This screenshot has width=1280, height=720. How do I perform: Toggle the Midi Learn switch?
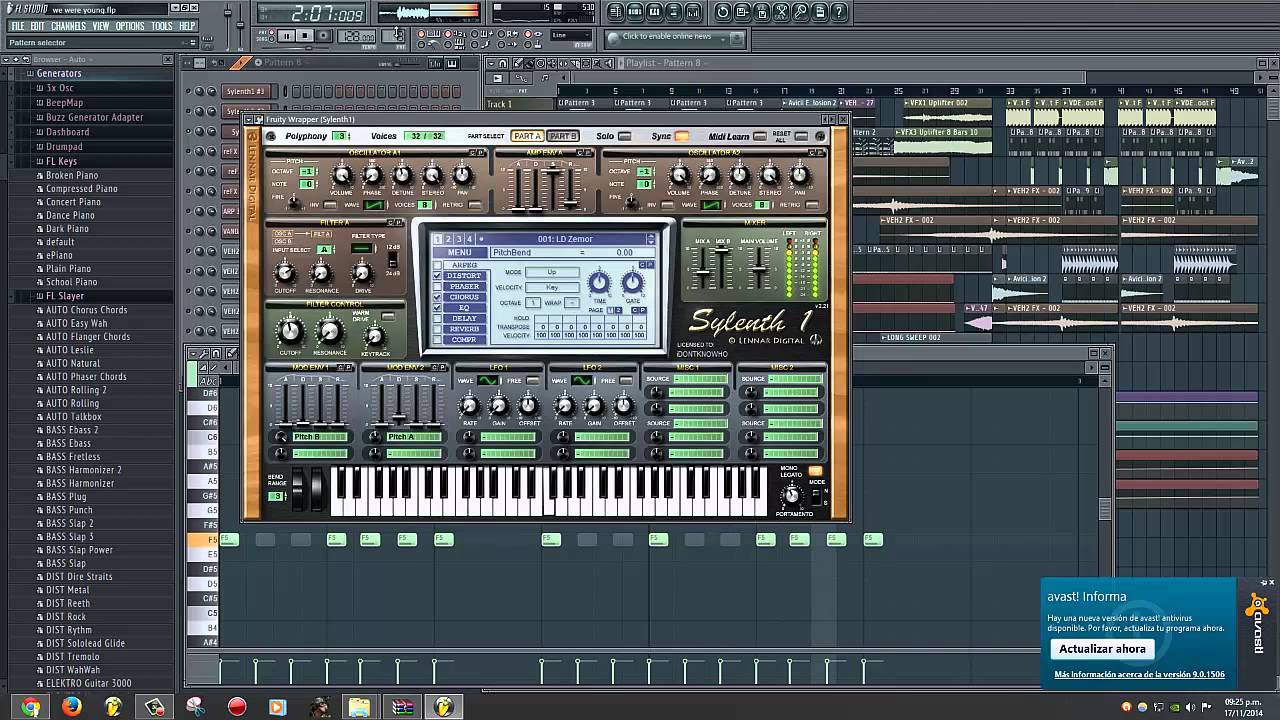coord(760,136)
